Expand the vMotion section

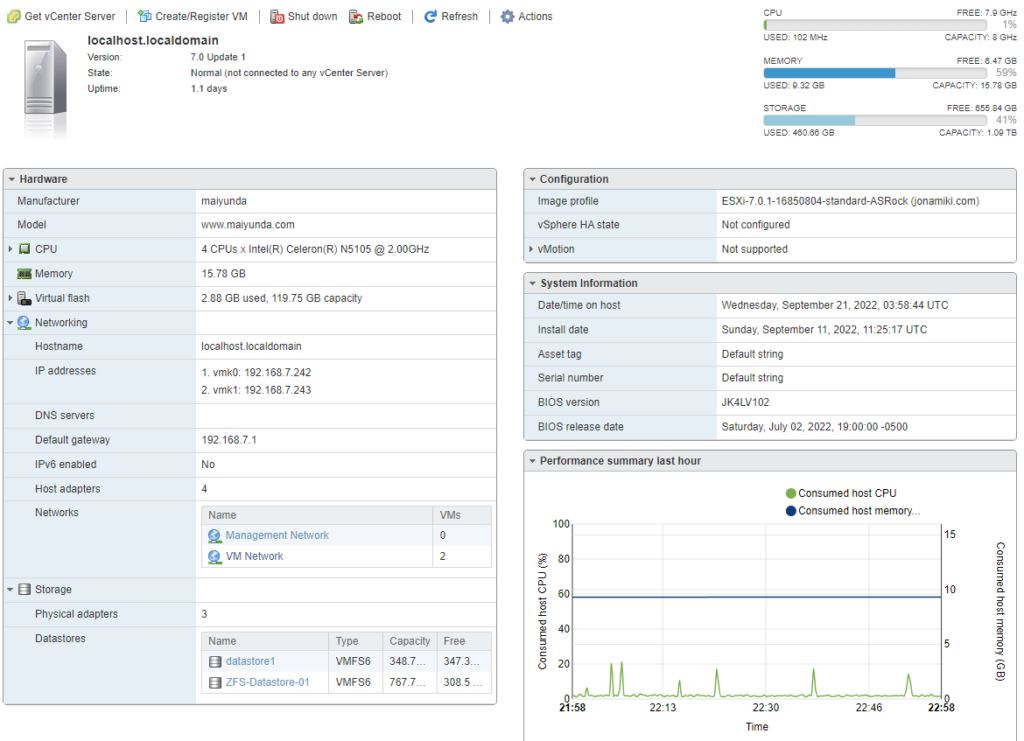click(x=531, y=247)
